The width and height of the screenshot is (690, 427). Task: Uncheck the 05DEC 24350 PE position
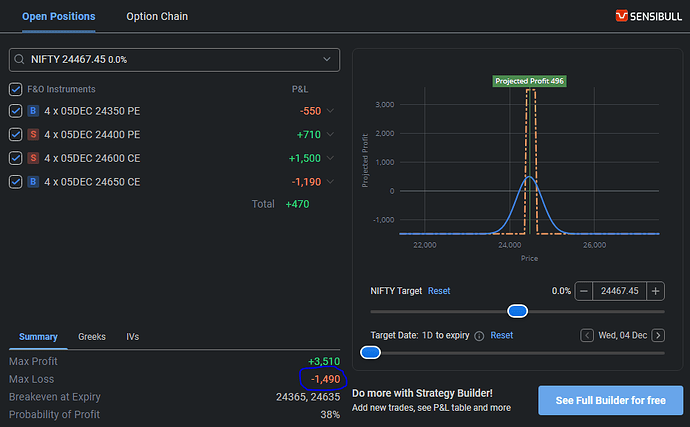[x=15, y=111]
